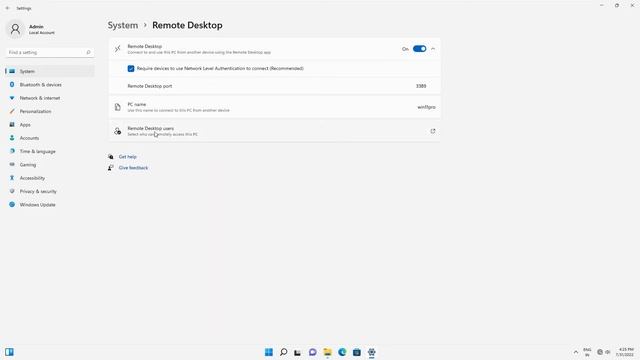The image size is (640, 360).
Task: Open Task View on the taskbar
Action: click(x=298, y=352)
